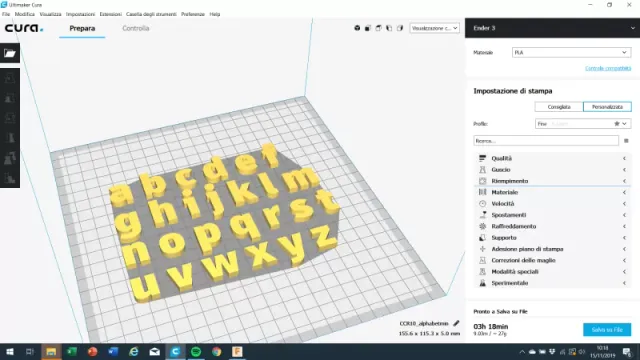Click the pencil icon to rename job

(456, 323)
